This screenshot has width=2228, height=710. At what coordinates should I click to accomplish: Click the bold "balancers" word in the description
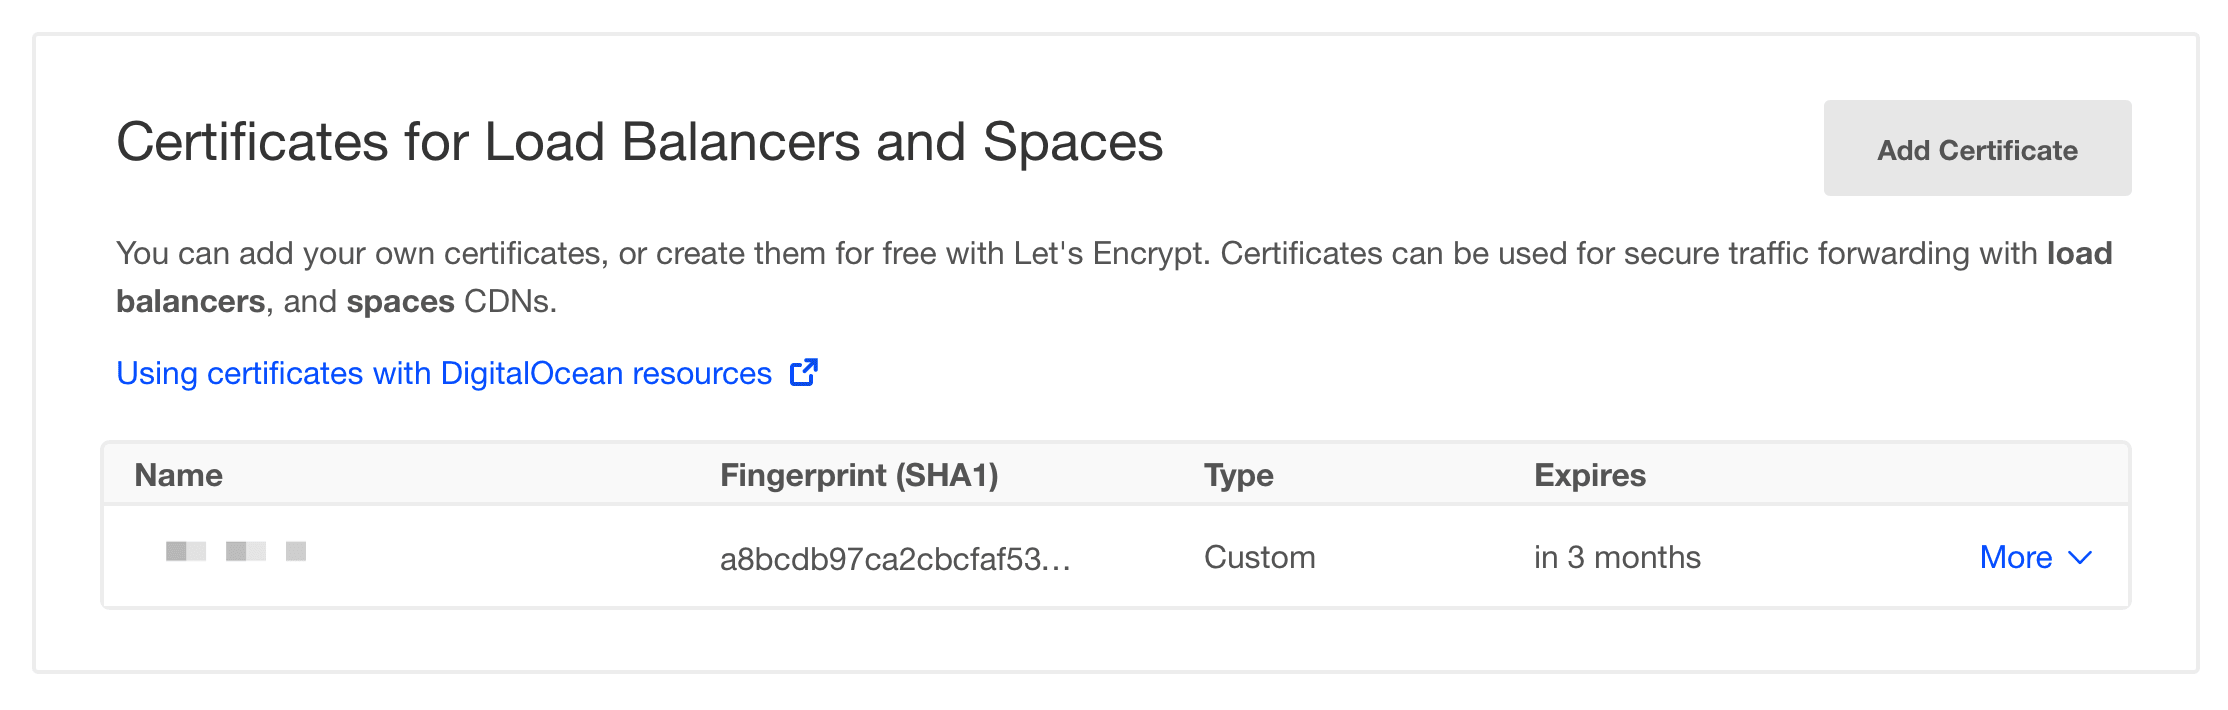190,301
